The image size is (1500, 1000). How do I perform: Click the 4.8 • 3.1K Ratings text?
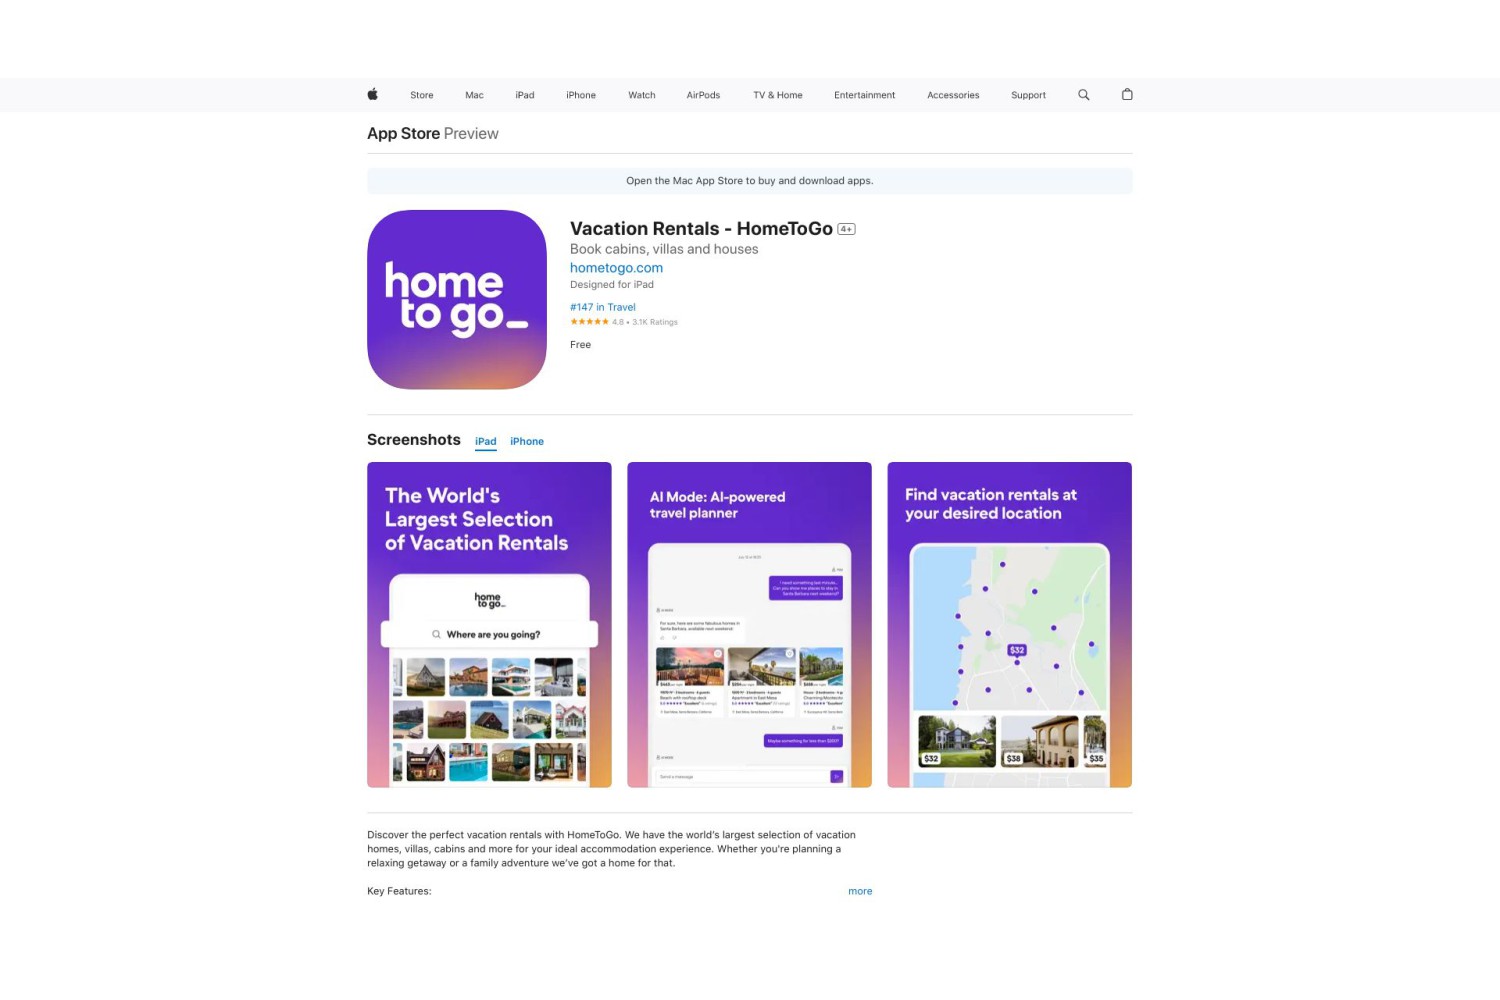click(645, 322)
